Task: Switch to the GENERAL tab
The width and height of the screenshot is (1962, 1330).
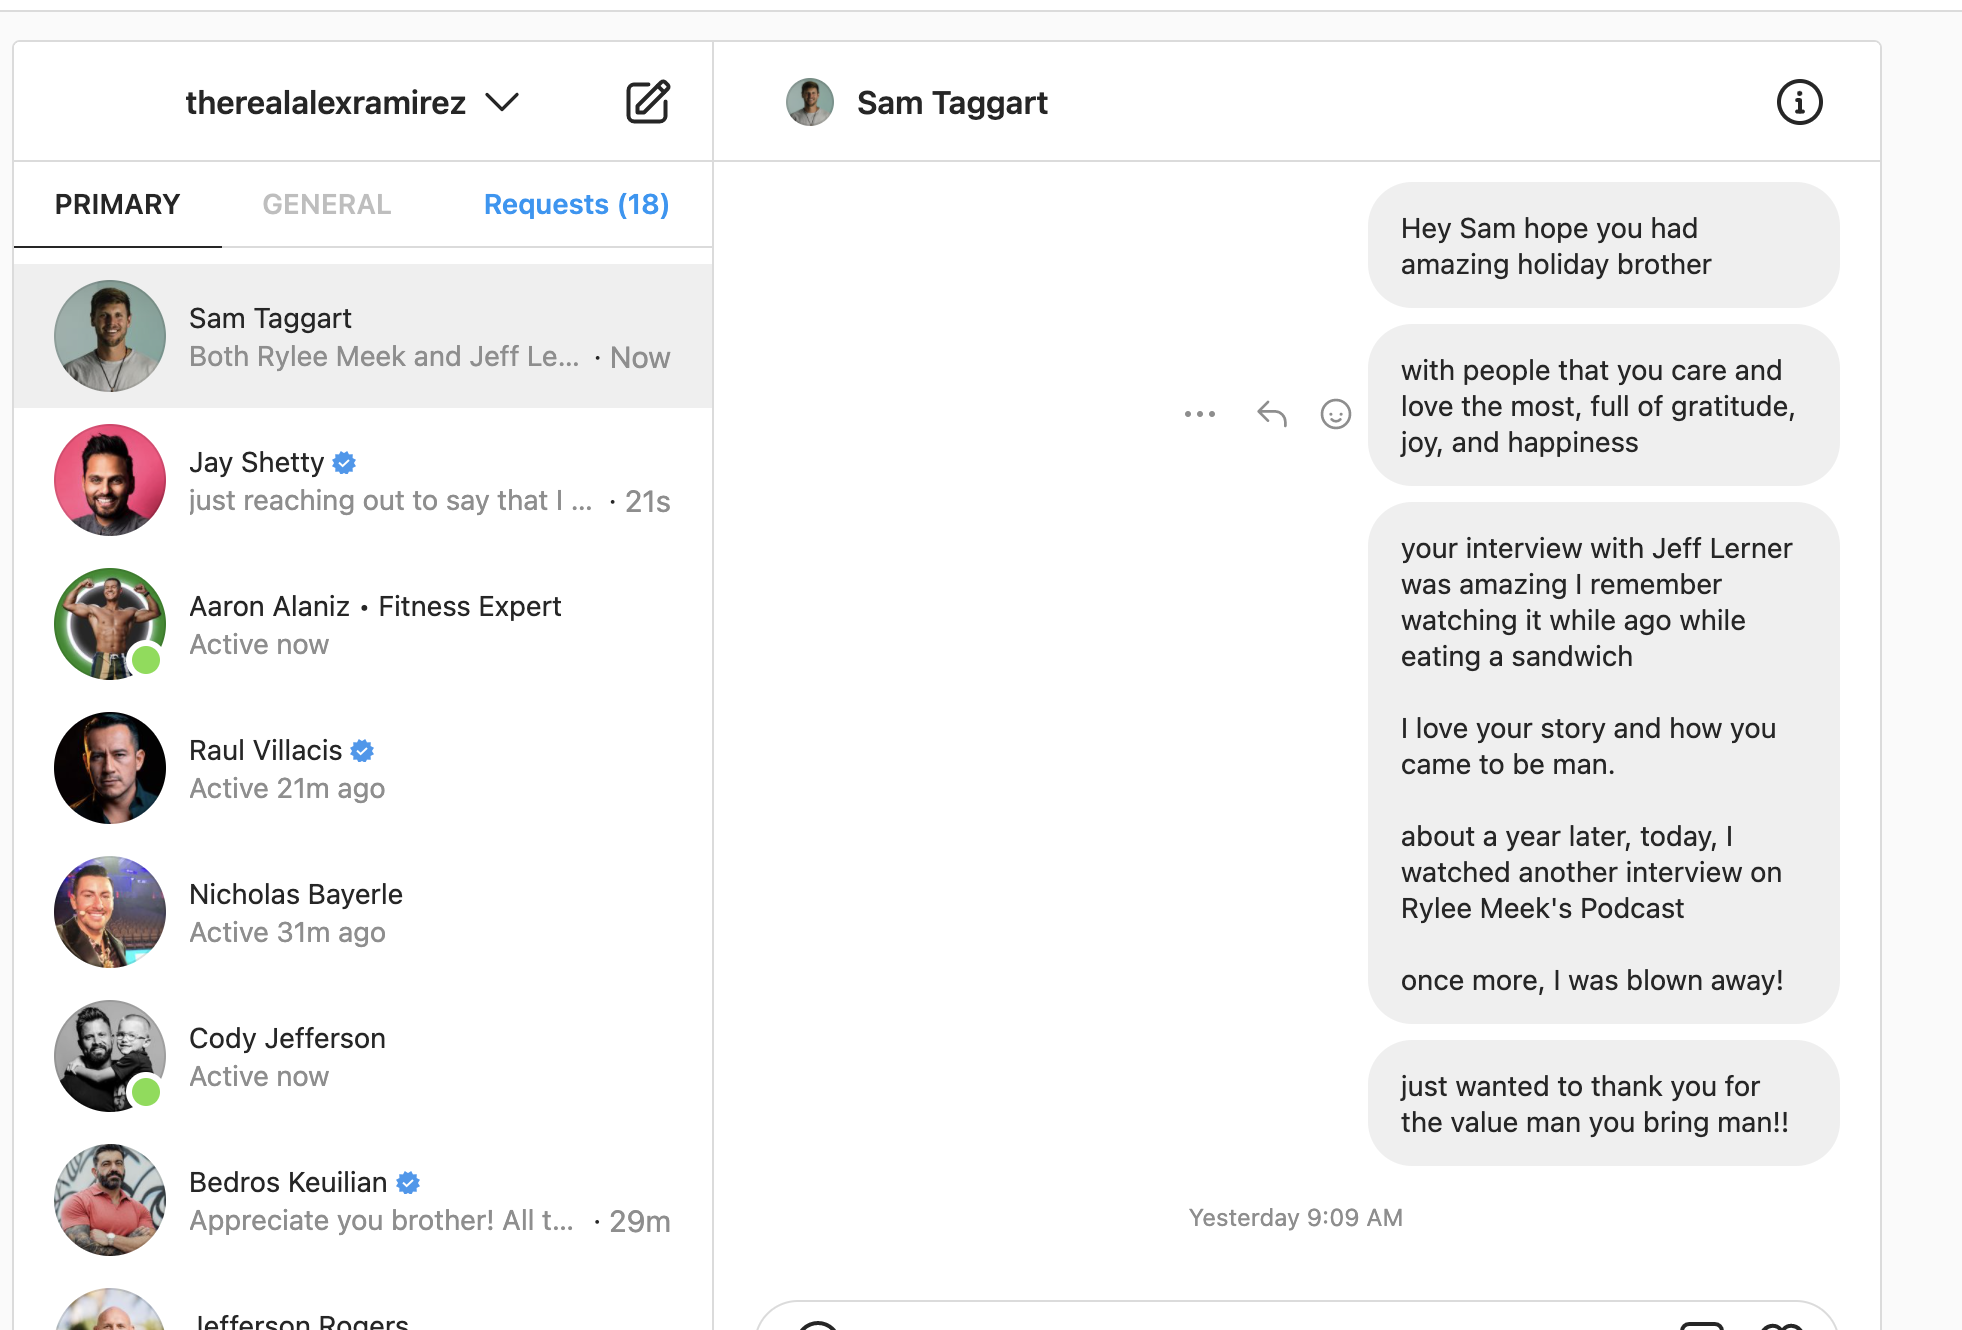Action: pyautogui.click(x=326, y=204)
